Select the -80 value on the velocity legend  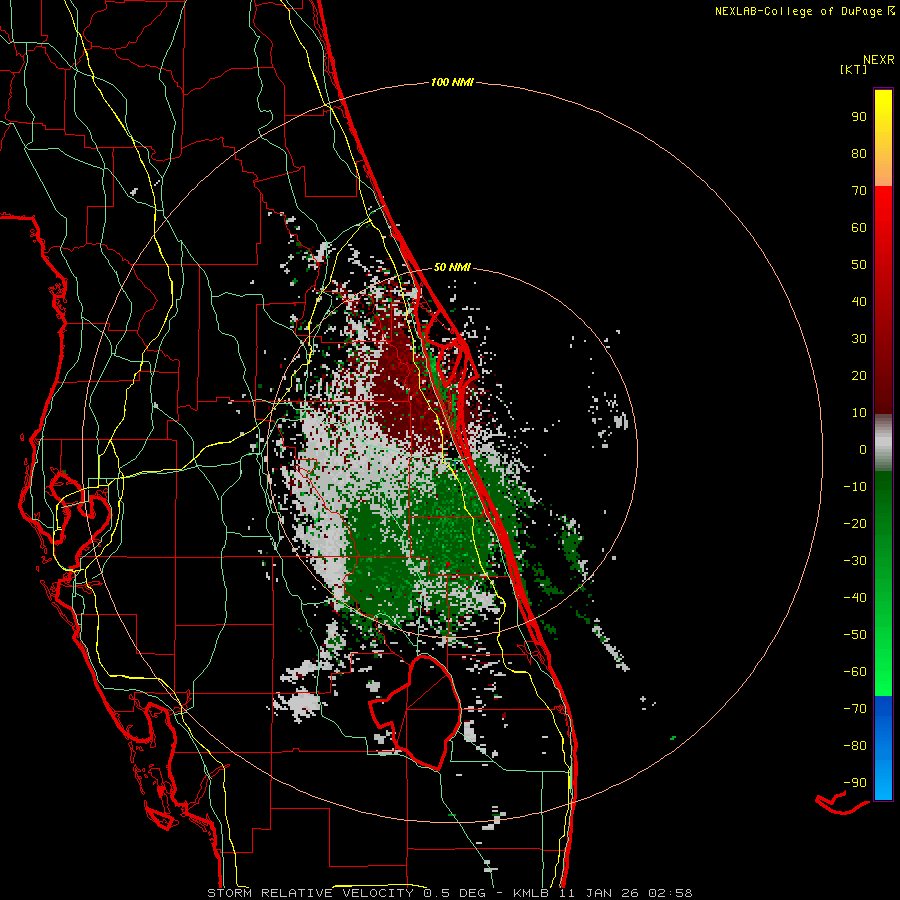coord(855,746)
